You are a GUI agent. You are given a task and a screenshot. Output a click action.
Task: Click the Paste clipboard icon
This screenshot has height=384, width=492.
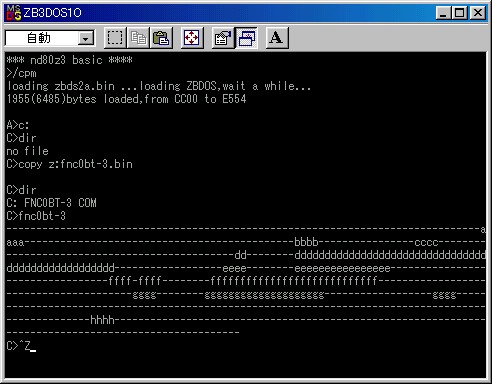161,38
